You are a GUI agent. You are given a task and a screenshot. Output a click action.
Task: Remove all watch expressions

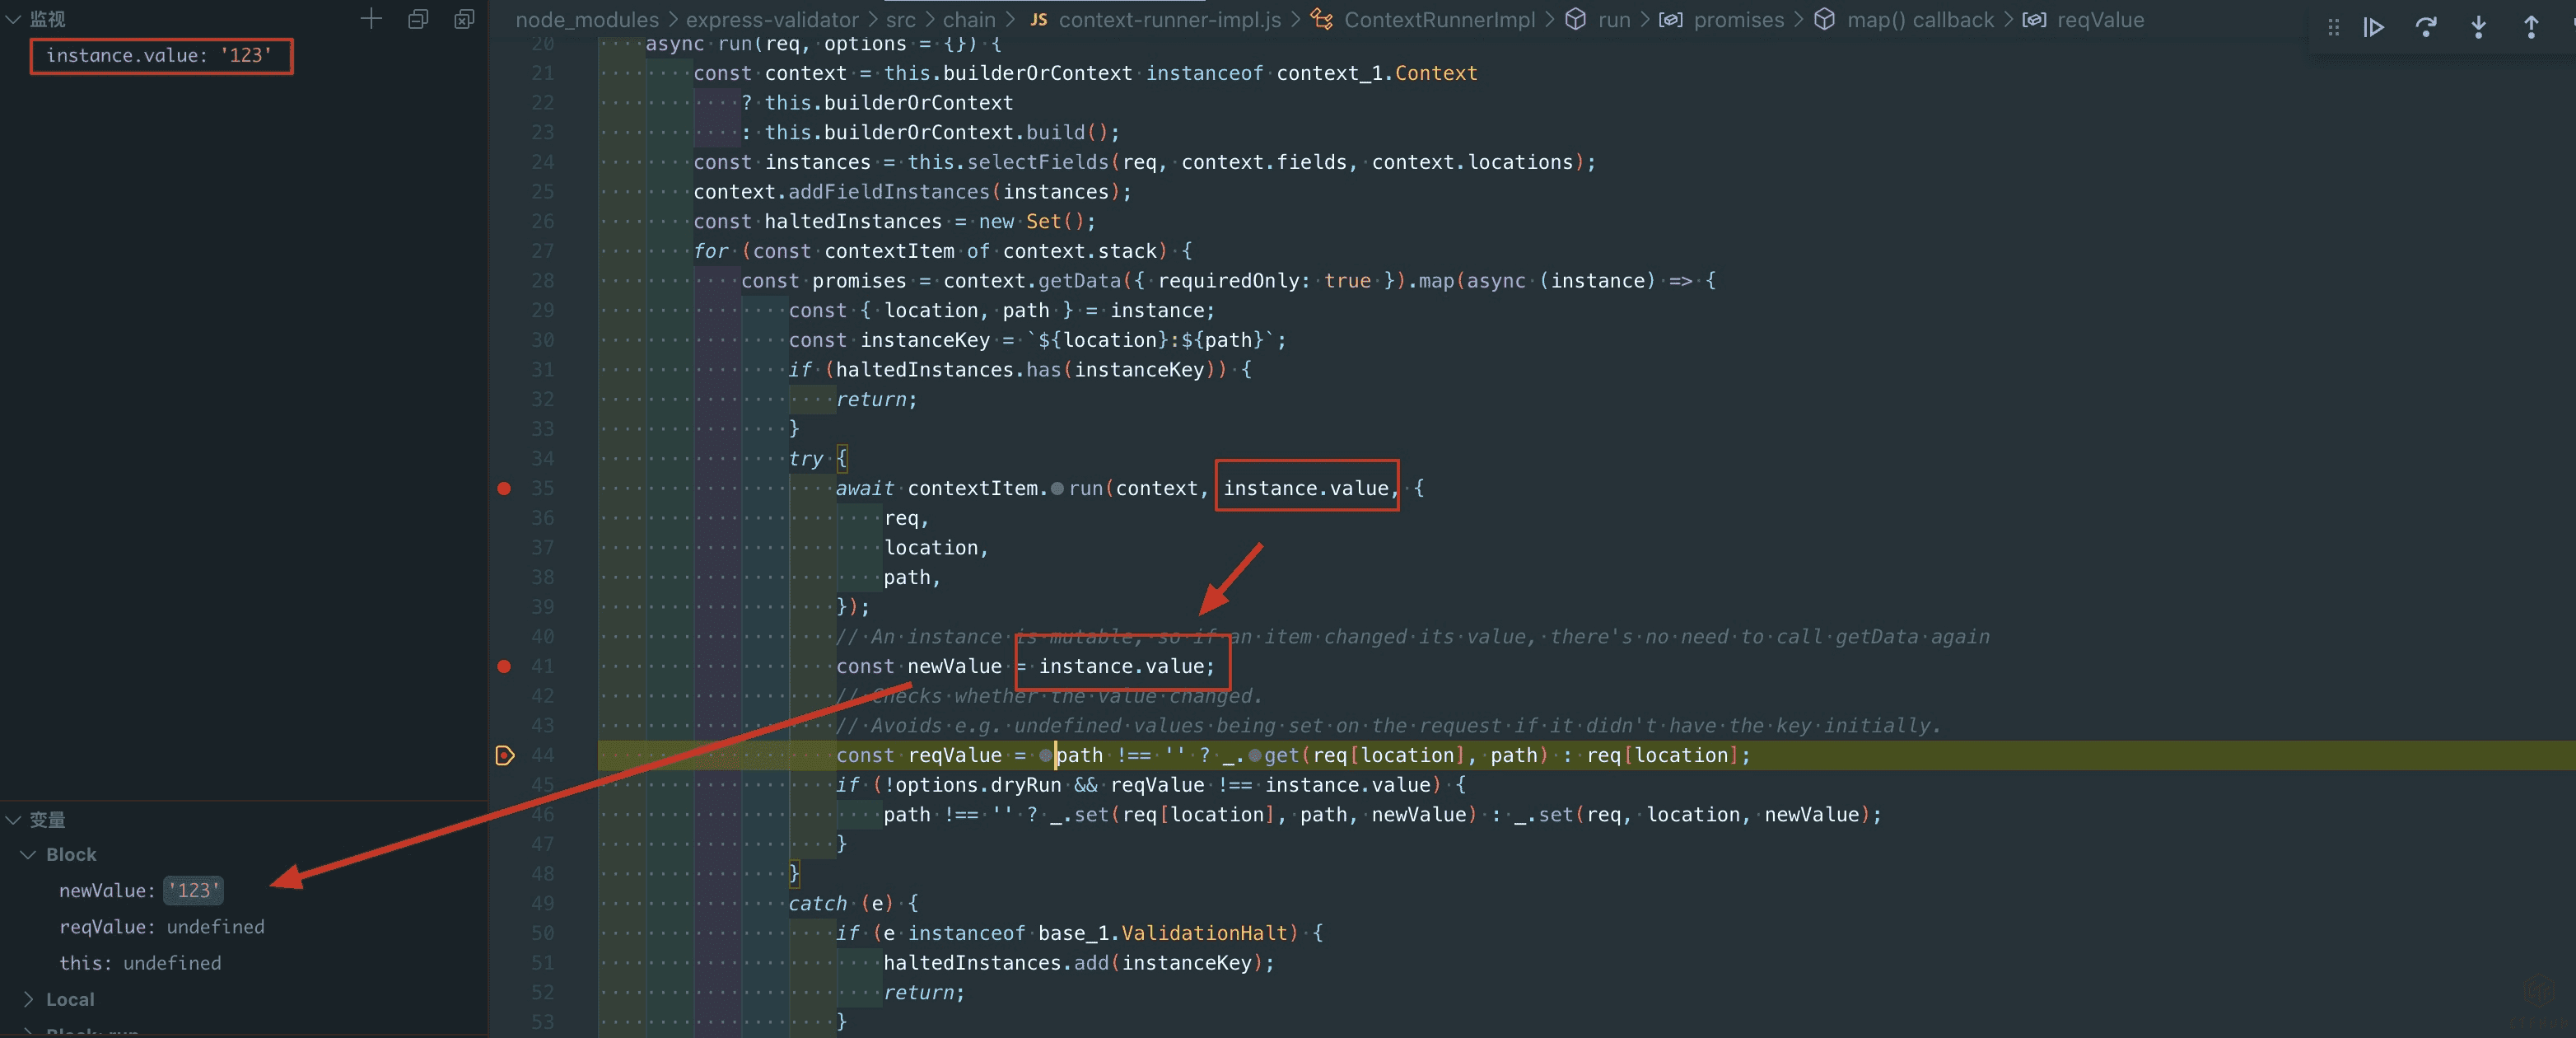[464, 19]
